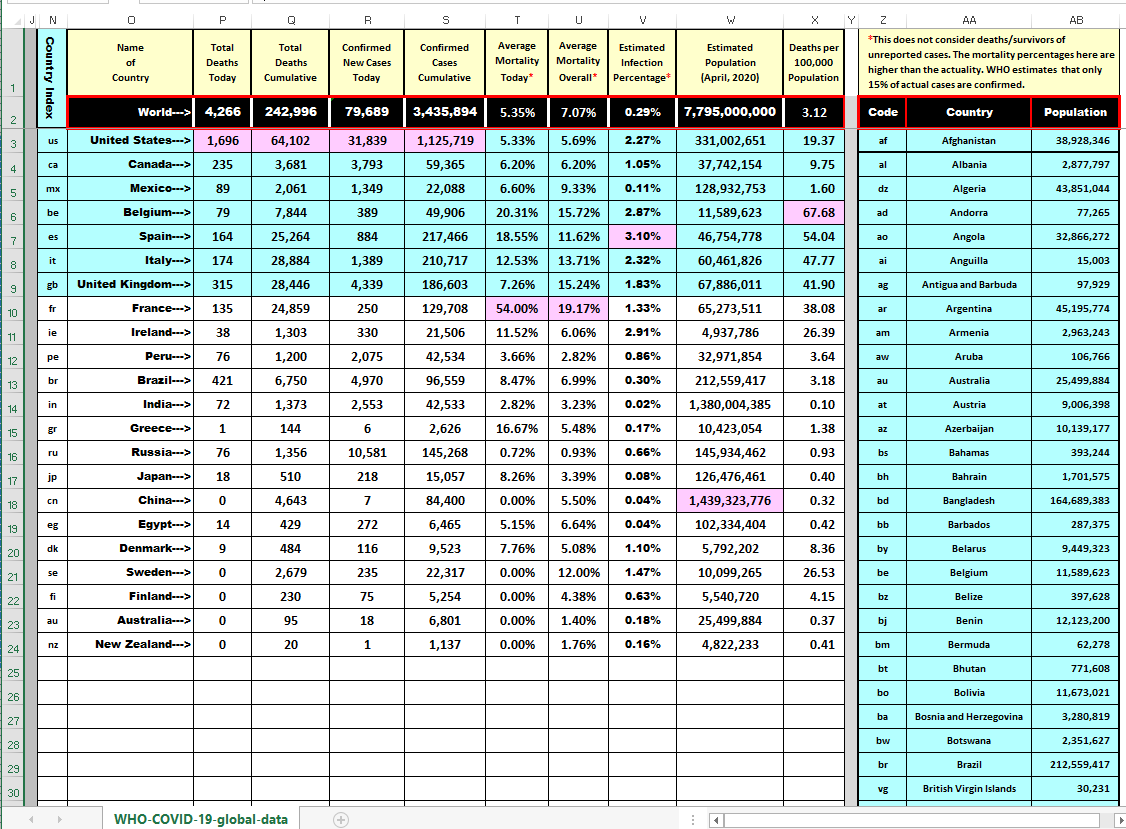
Task: Click Bosnia and Herzegovina cell
Action: click(x=969, y=716)
